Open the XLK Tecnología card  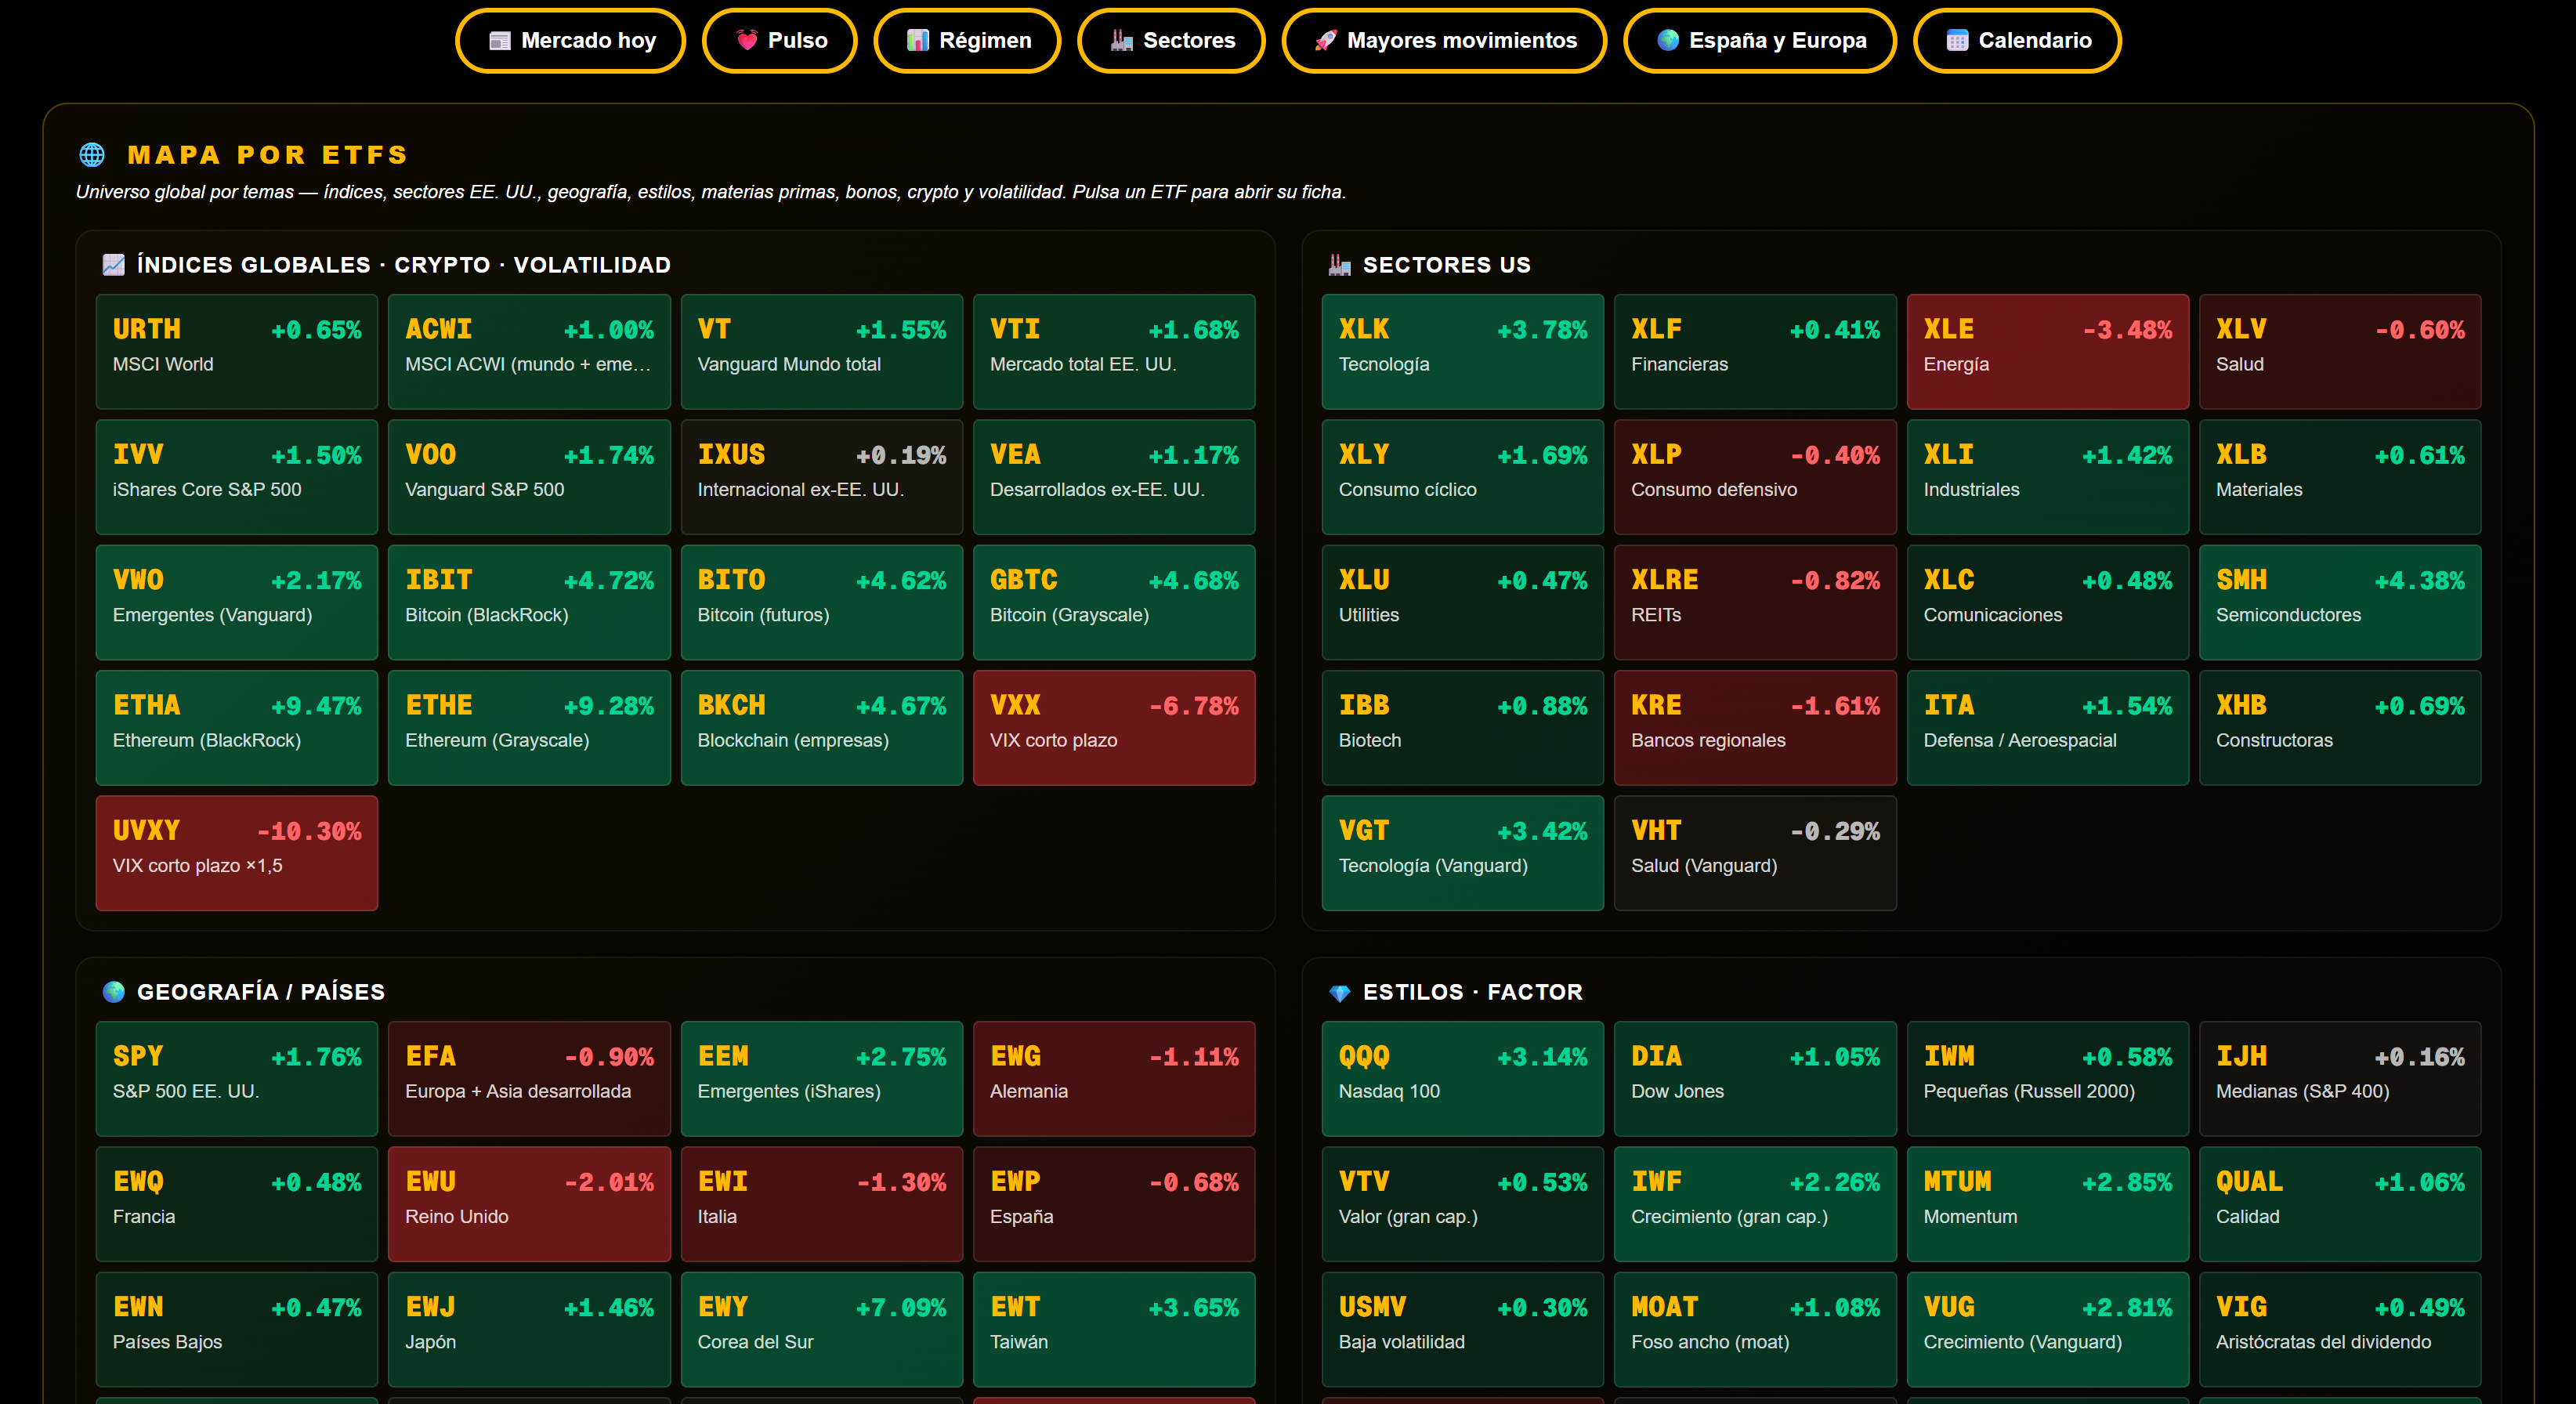click(1463, 352)
